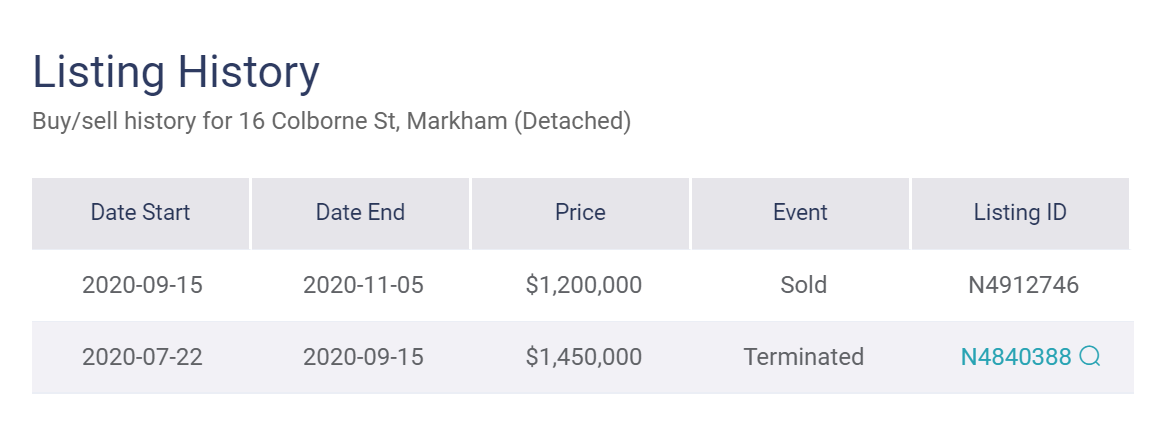This screenshot has width=1153, height=445.
Task: Select listing ID N4912746 text
Action: (1024, 285)
